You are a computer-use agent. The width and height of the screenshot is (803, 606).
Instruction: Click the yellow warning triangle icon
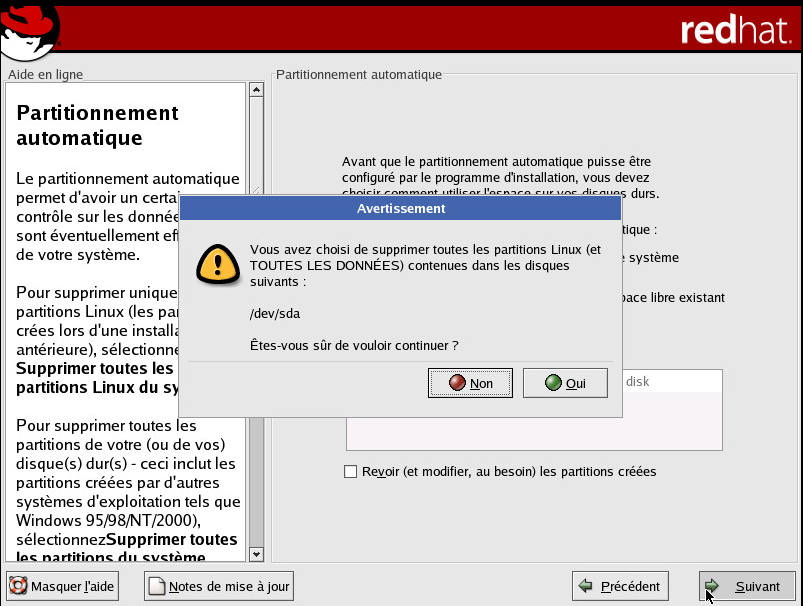pyautogui.click(x=218, y=264)
